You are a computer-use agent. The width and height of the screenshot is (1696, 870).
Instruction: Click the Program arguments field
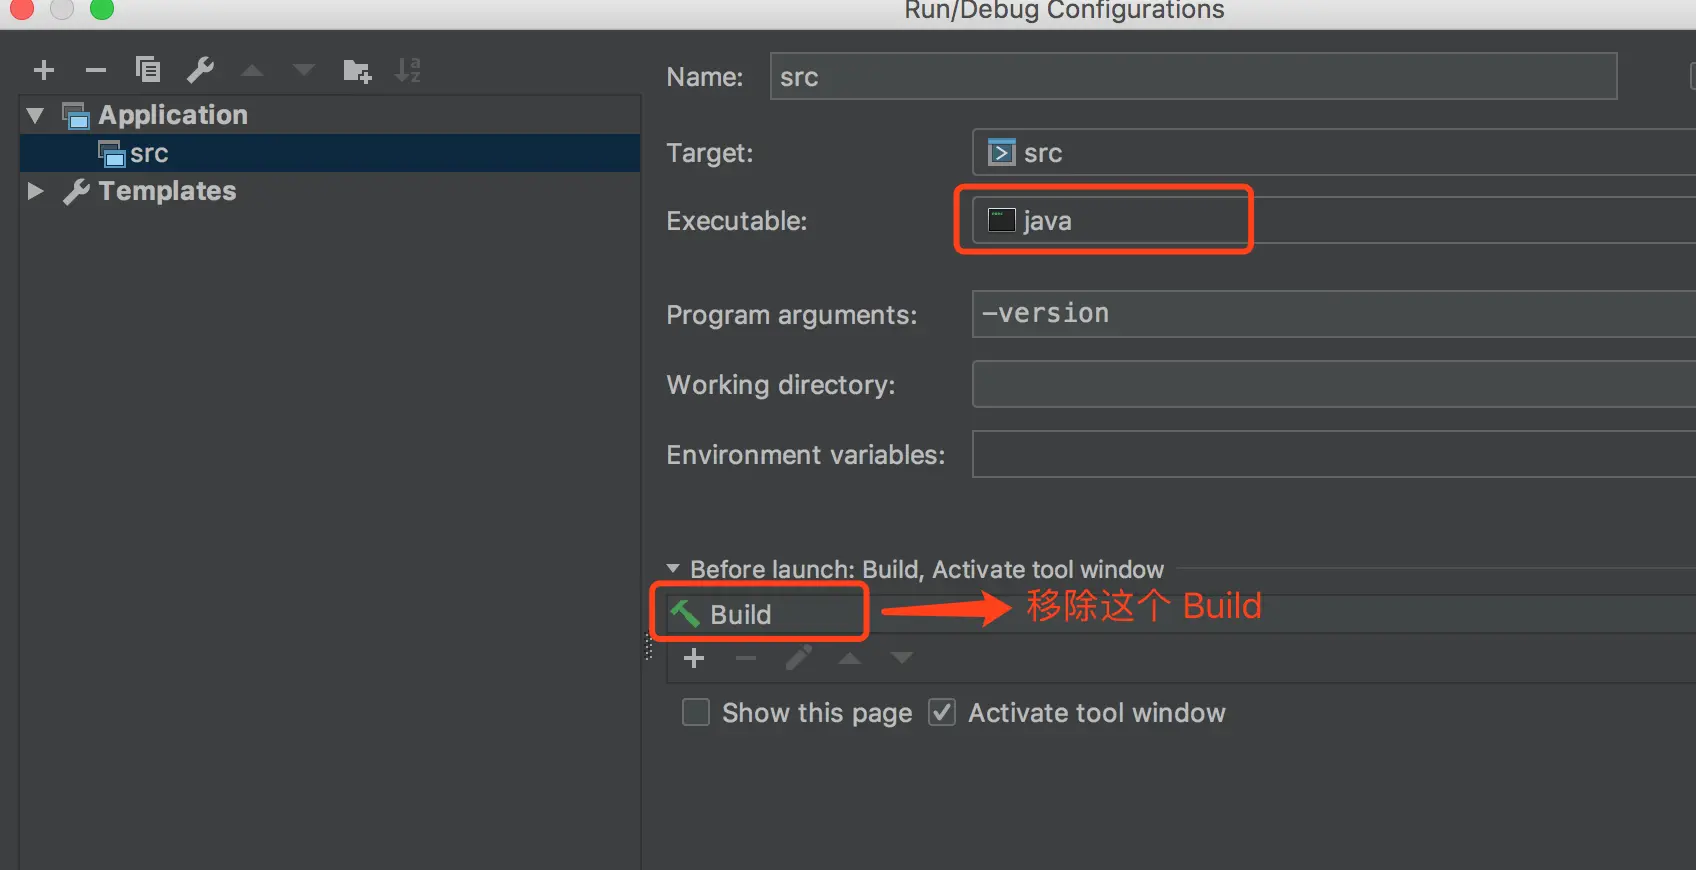coord(1334,314)
